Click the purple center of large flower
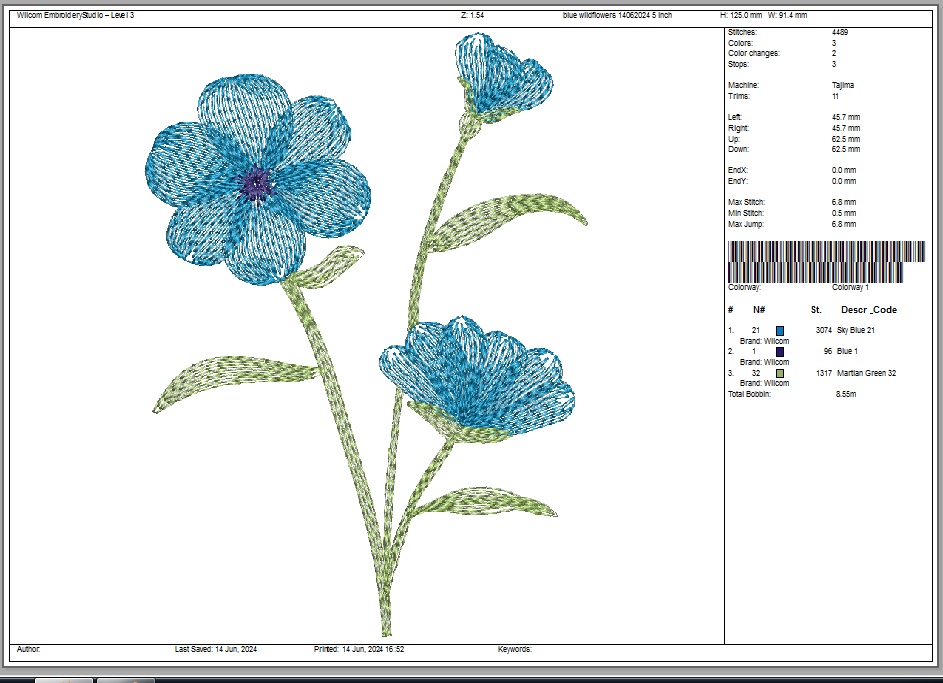 [257, 183]
